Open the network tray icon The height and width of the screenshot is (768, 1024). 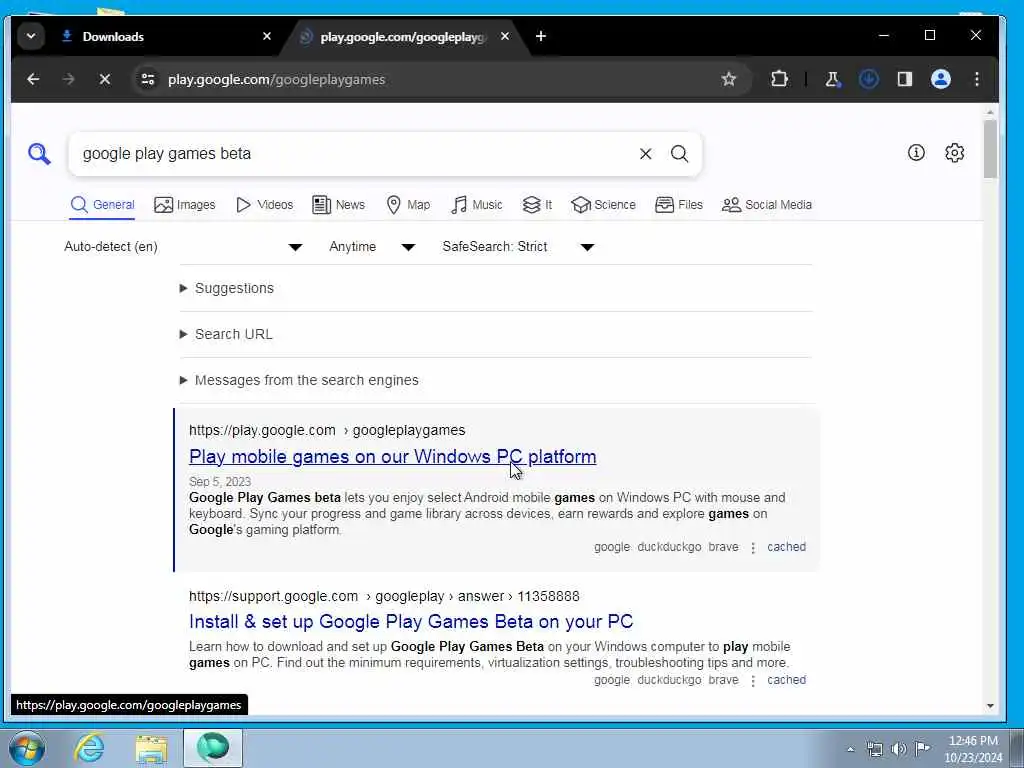[x=875, y=749]
